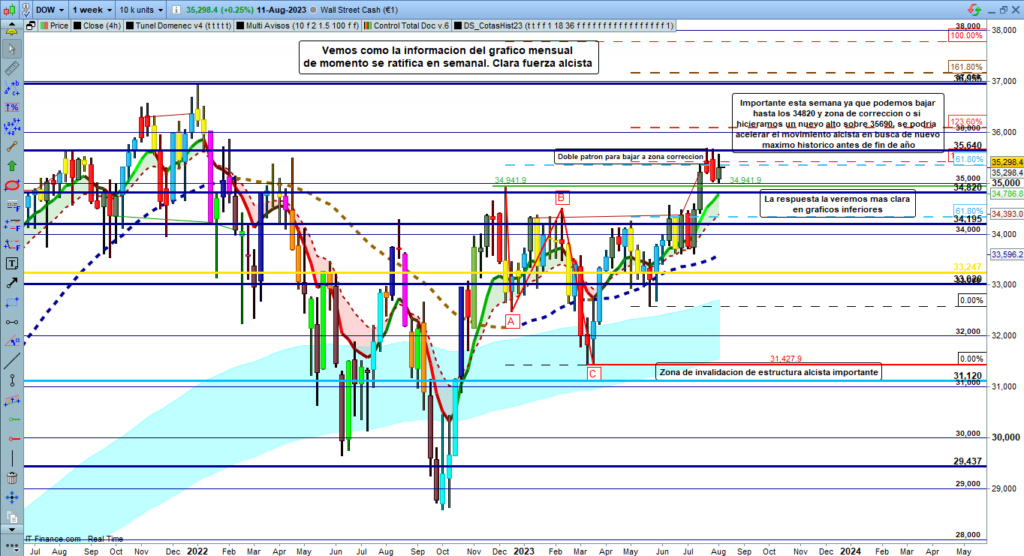This screenshot has height=556, width=1024.
Task: Select the red ellipse drawing tool
Action: click(13, 185)
